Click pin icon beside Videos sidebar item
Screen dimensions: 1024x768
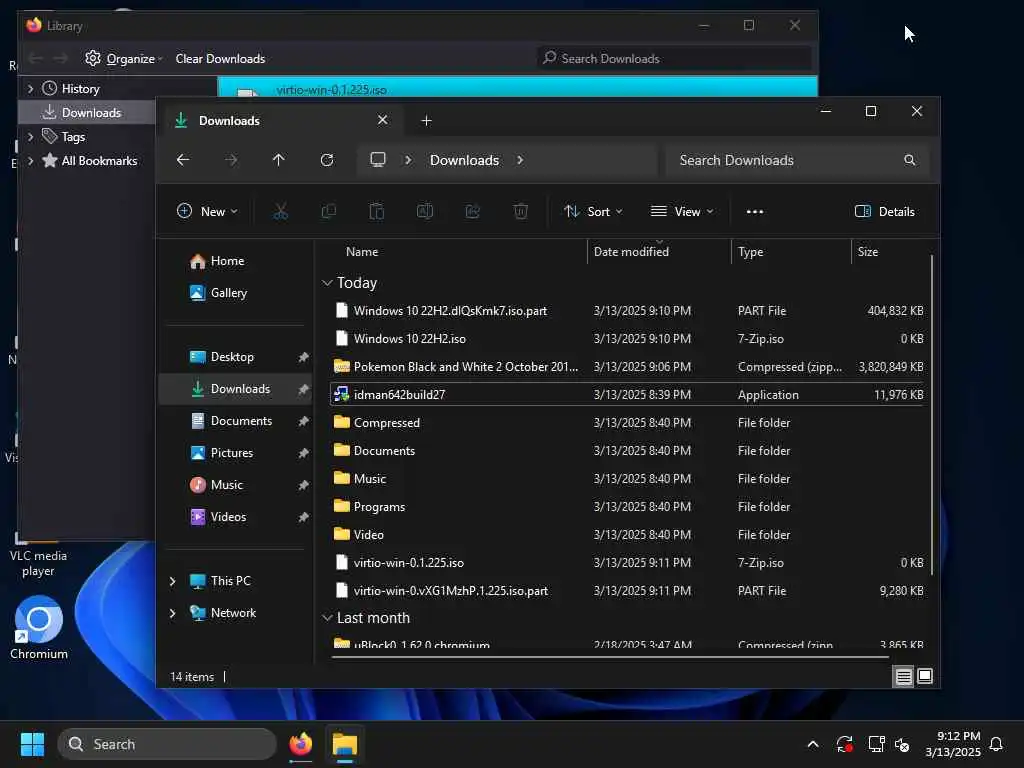[303, 517]
